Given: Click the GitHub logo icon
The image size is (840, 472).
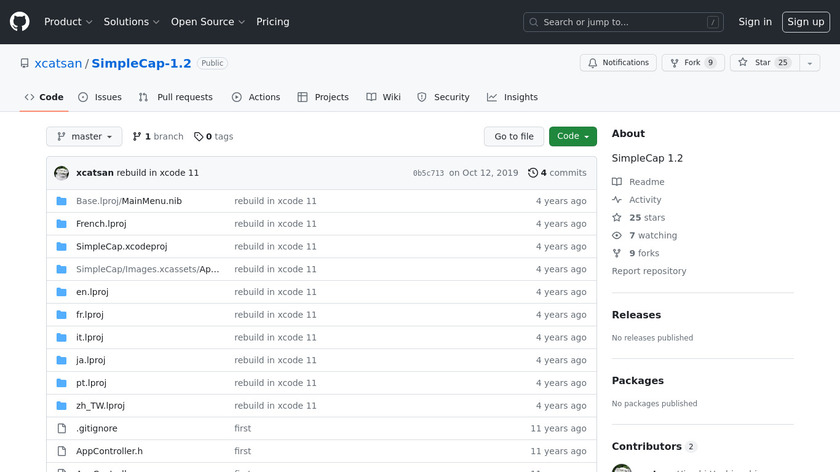Looking at the screenshot, I should coord(20,21).
